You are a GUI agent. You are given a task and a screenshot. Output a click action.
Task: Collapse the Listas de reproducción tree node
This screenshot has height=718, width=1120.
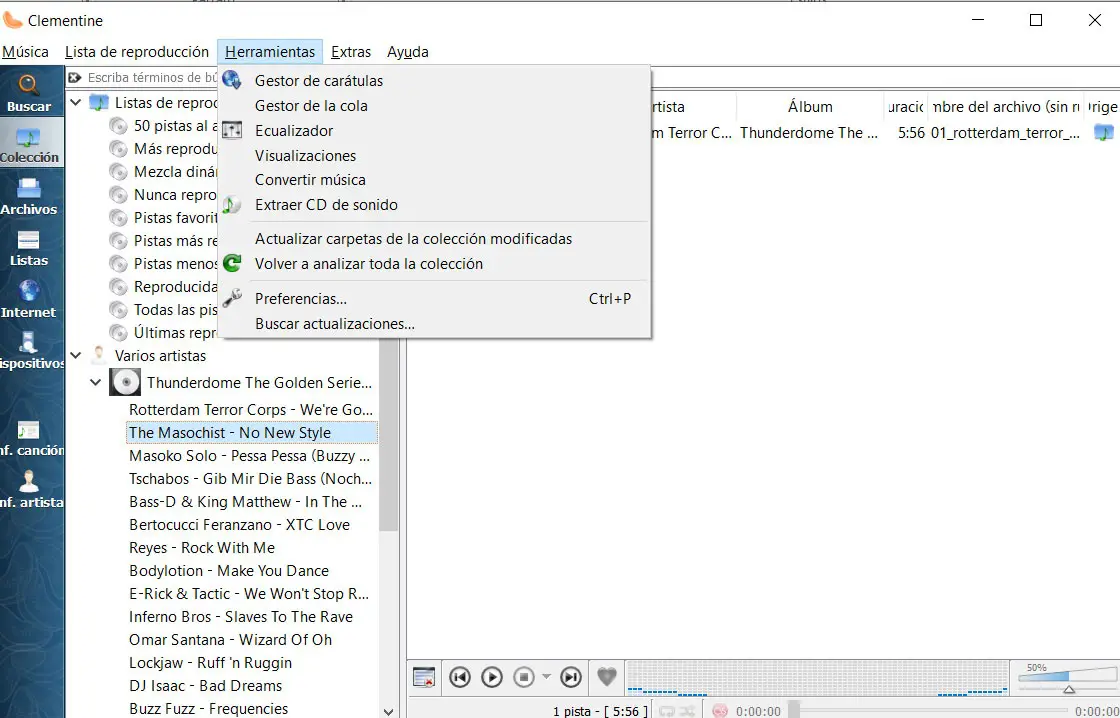coord(76,103)
